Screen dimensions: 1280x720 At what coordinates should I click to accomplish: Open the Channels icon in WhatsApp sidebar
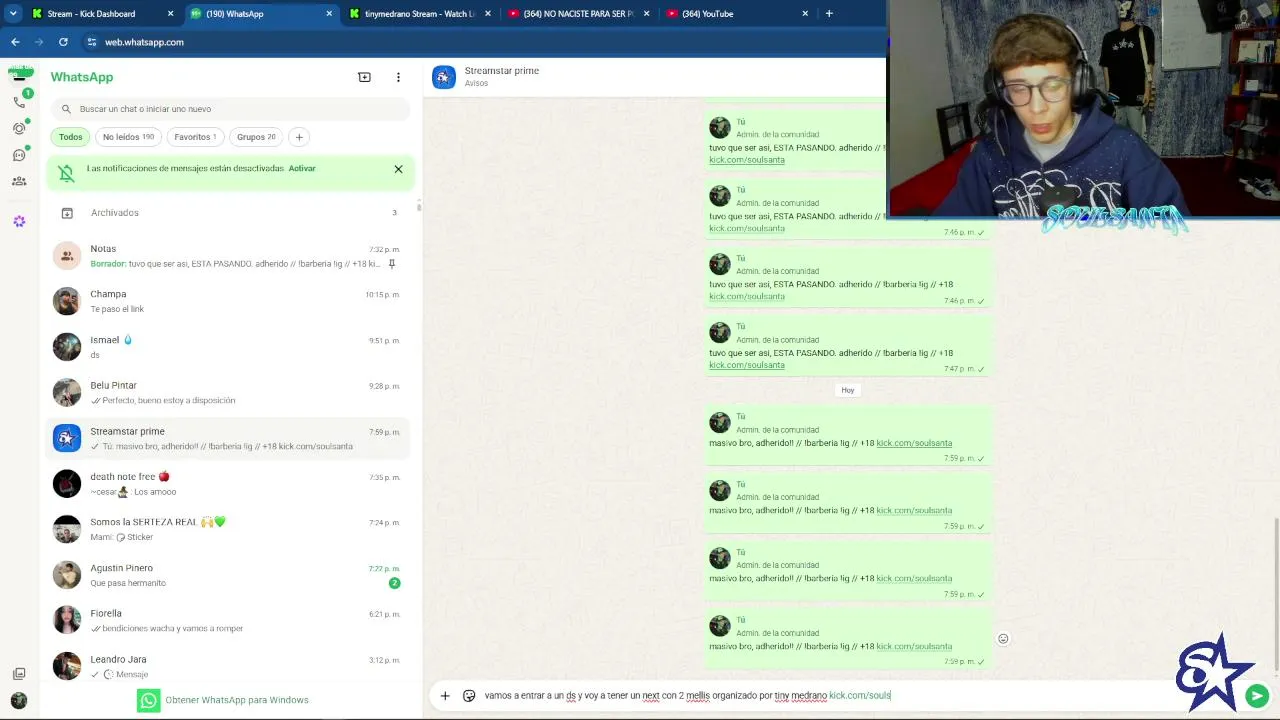(x=19, y=155)
